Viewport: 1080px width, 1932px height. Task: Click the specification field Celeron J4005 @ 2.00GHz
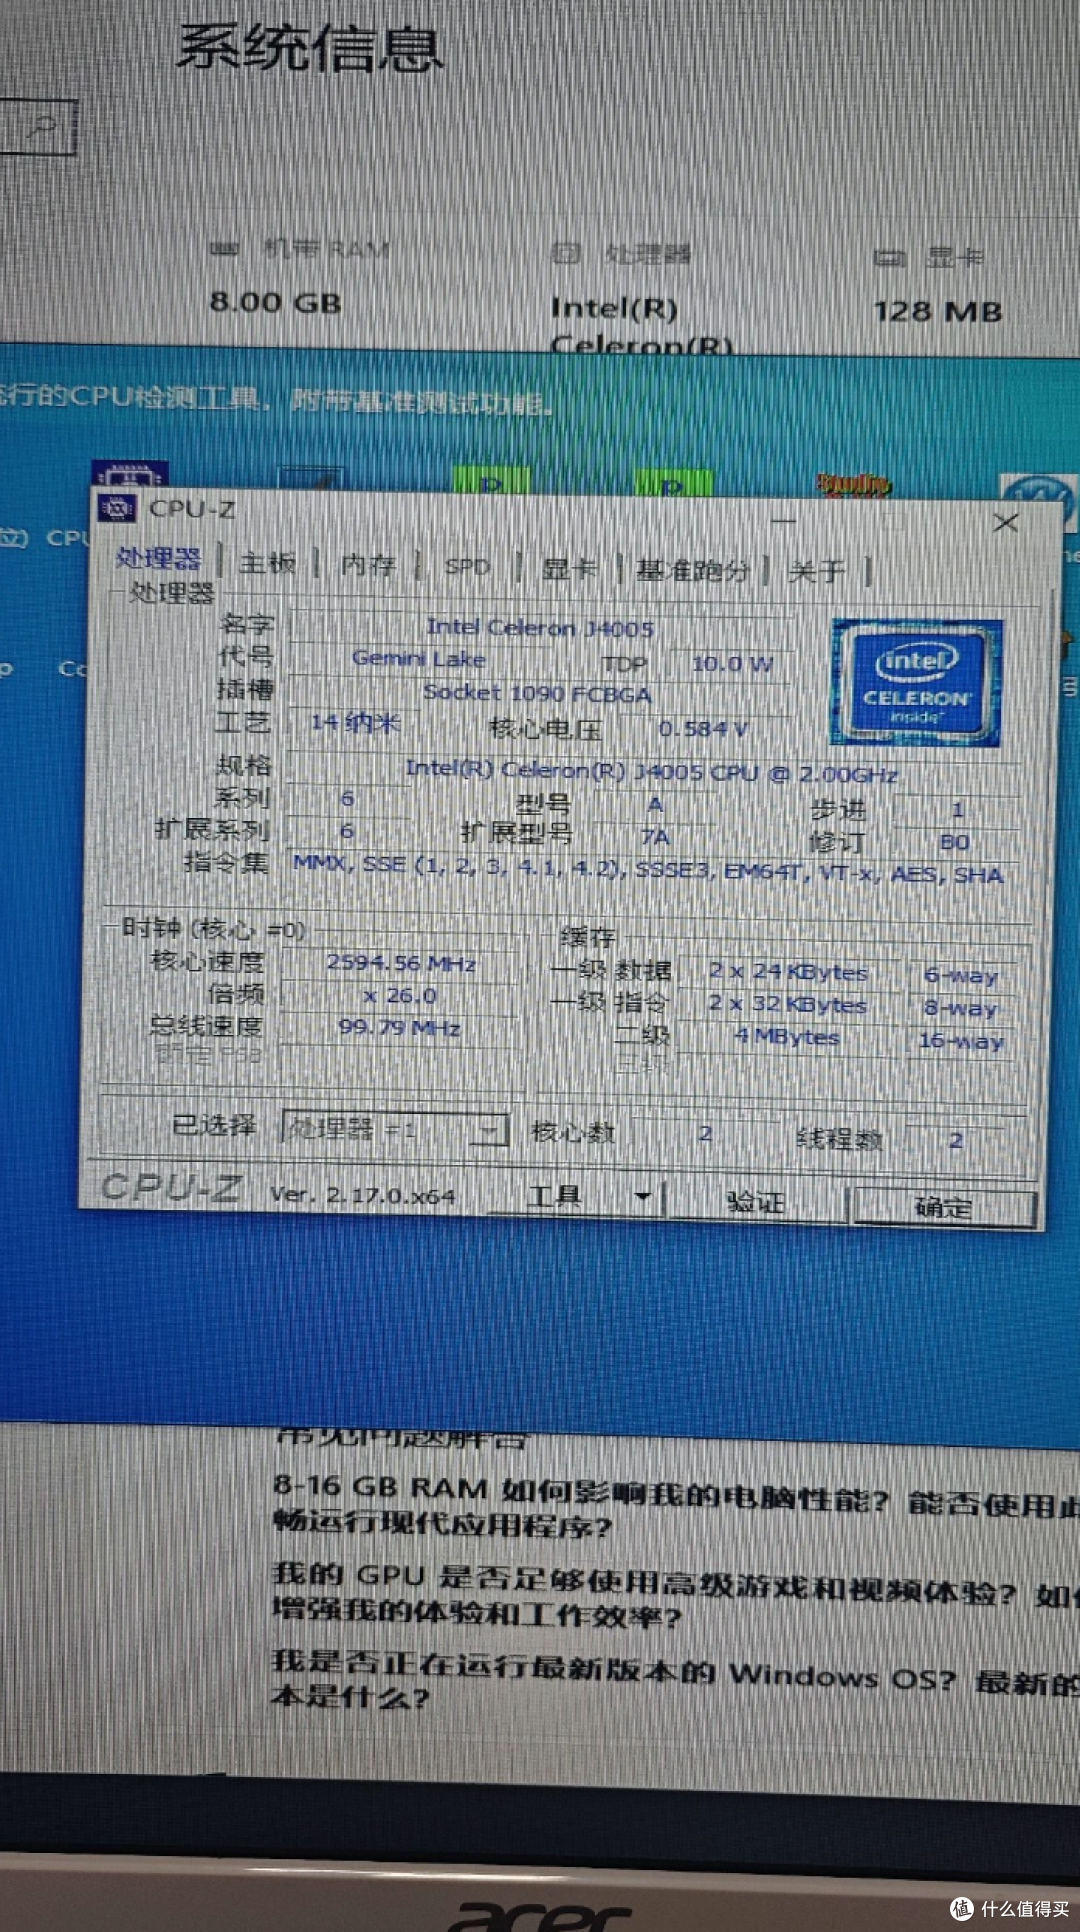pyautogui.click(x=652, y=773)
